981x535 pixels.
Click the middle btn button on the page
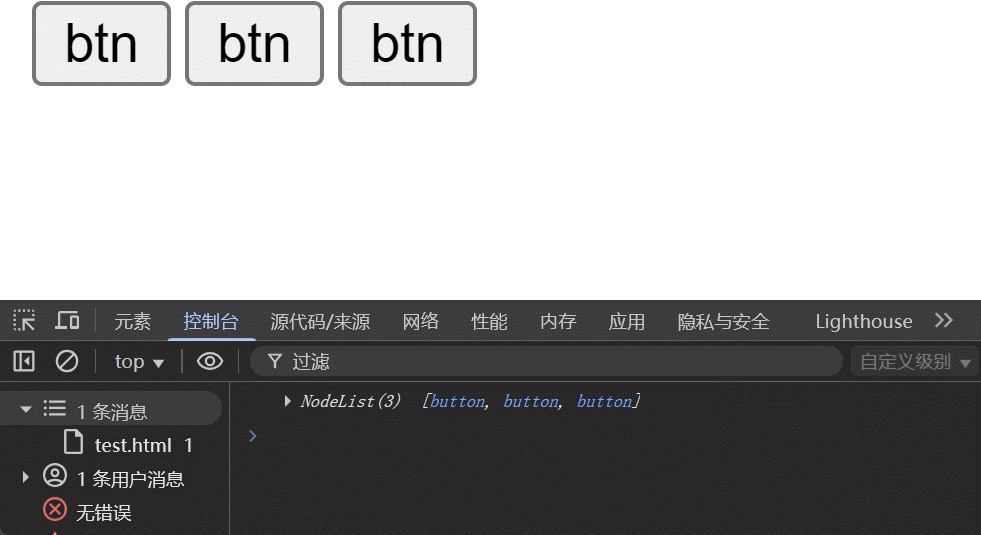[254, 44]
